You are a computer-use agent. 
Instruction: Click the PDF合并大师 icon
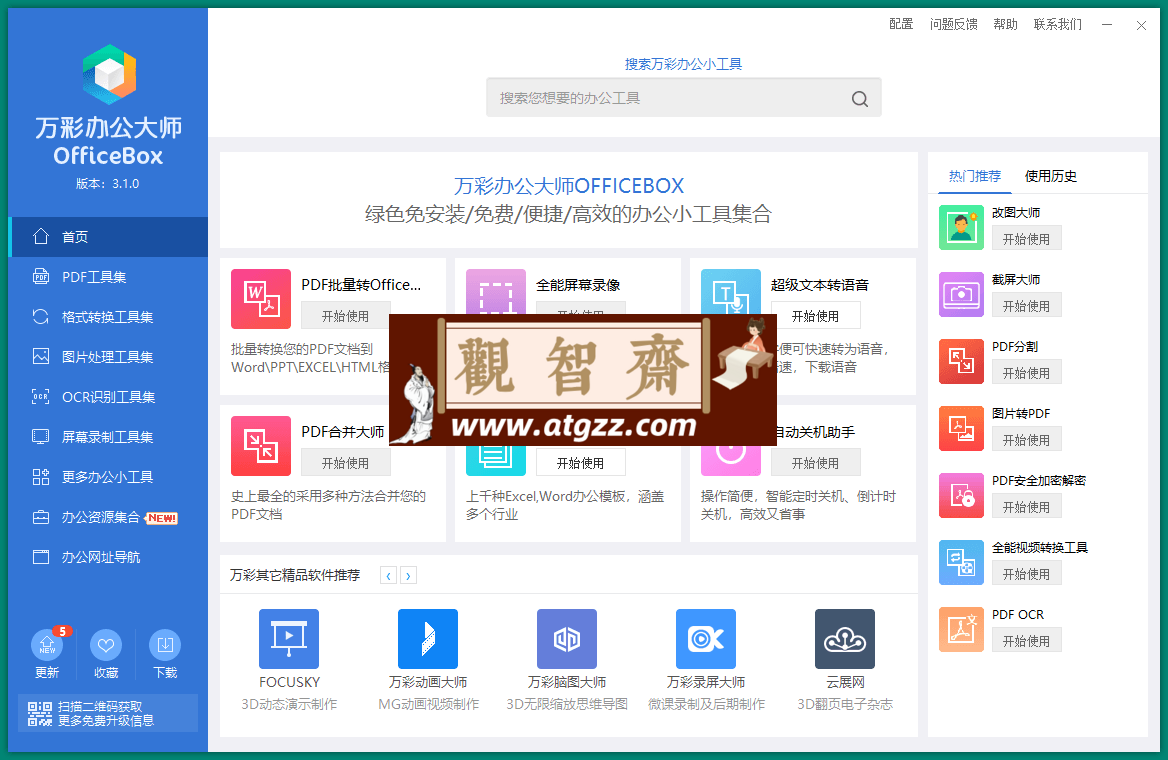click(x=261, y=446)
